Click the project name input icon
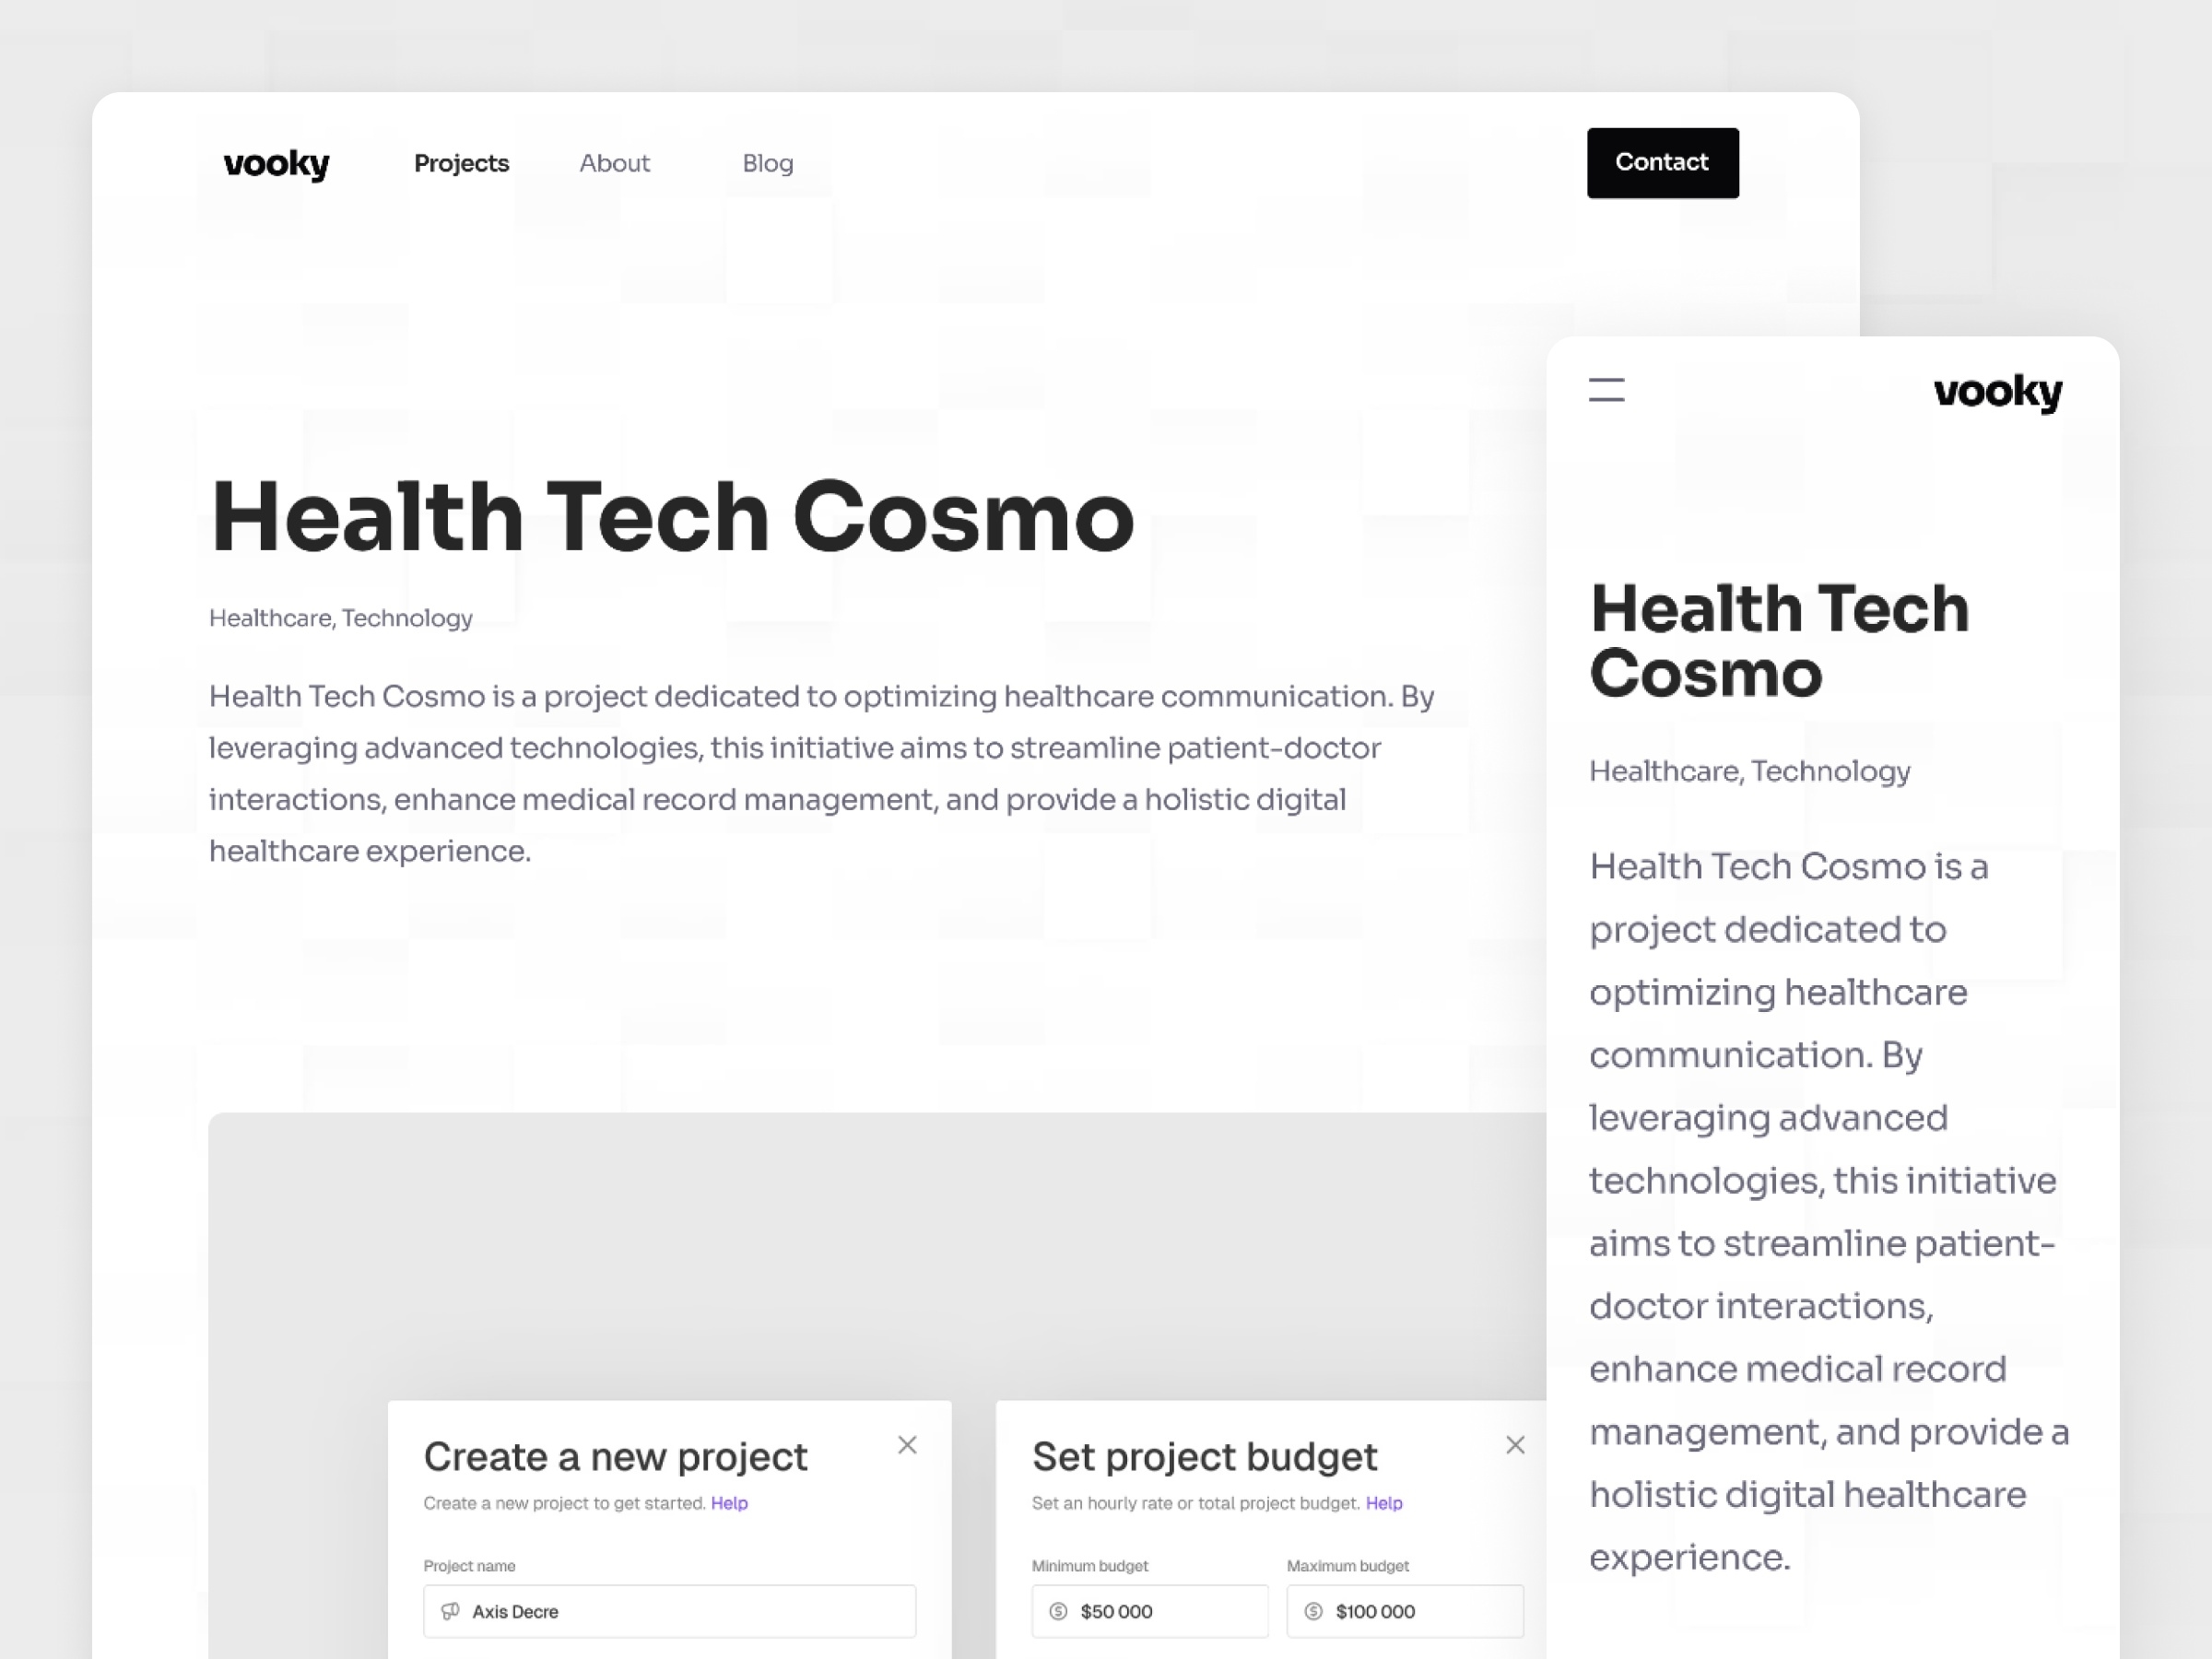The width and height of the screenshot is (2212, 1659). point(450,1610)
